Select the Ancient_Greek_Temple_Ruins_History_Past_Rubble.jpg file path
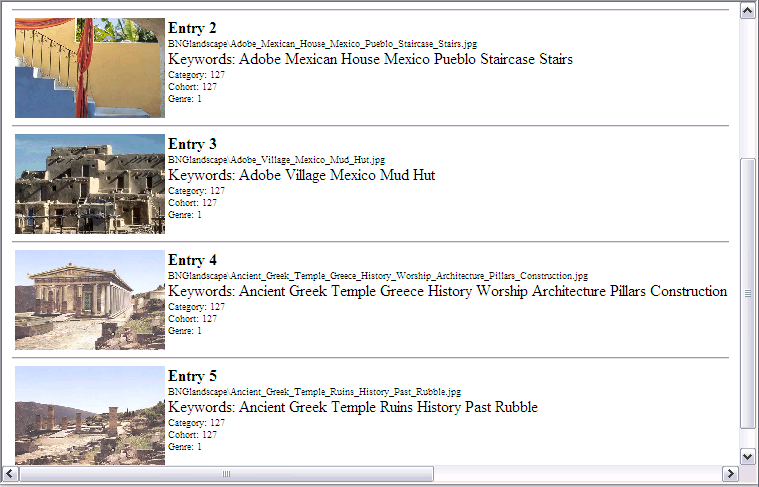This screenshot has width=759, height=487. pos(315,392)
